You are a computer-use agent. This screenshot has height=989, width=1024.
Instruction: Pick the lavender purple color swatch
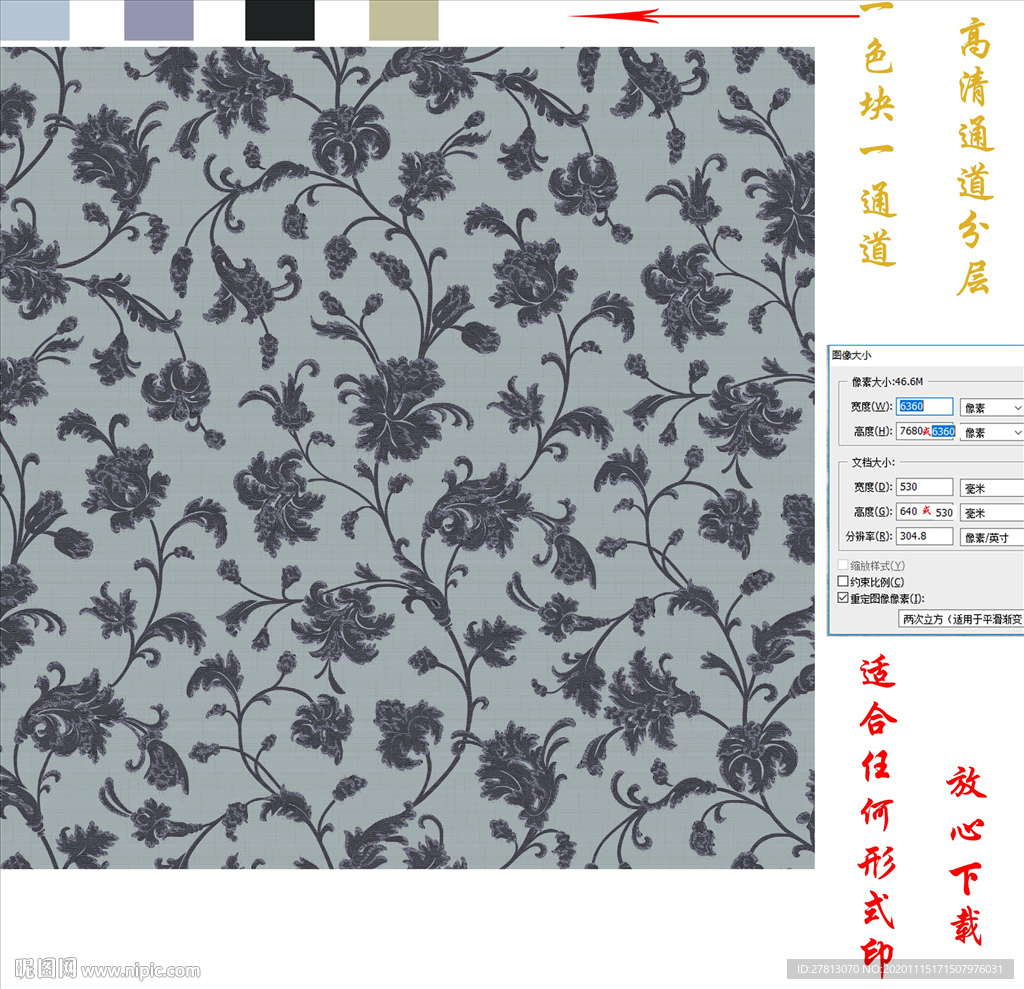(x=159, y=20)
